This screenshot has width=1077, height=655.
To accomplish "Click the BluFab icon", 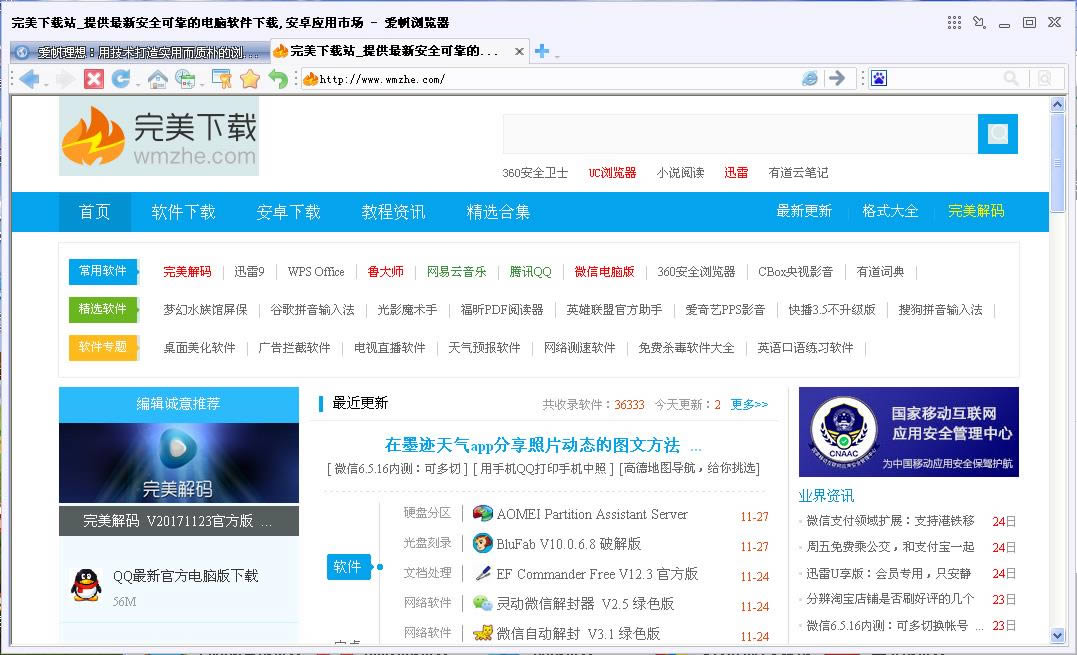I will [x=483, y=544].
